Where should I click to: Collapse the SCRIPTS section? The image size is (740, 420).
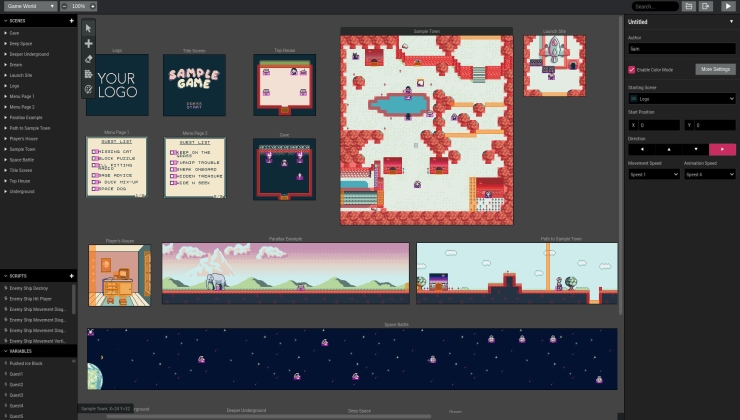coord(6,276)
